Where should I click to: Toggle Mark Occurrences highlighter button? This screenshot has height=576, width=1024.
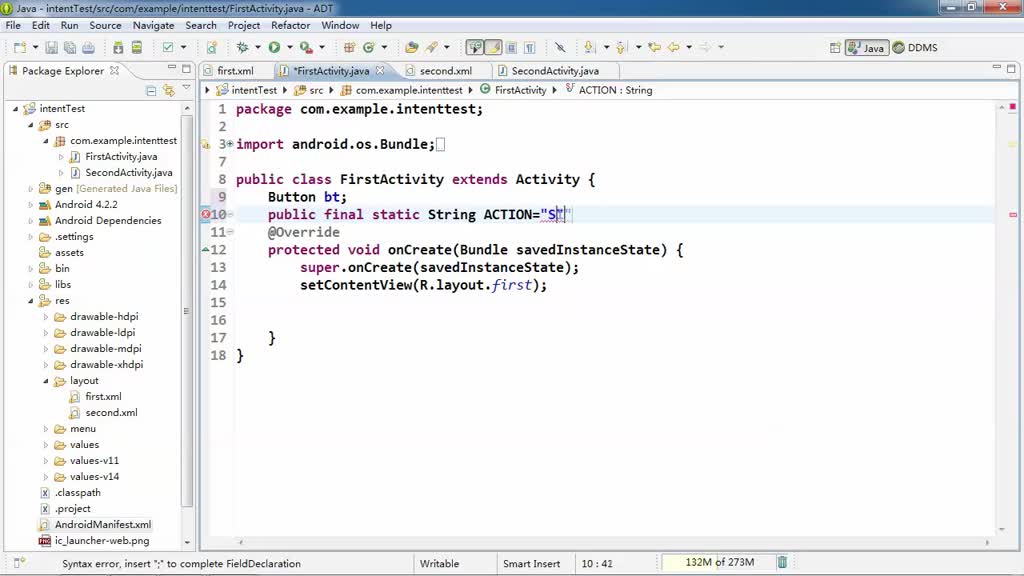click(x=493, y=48)
